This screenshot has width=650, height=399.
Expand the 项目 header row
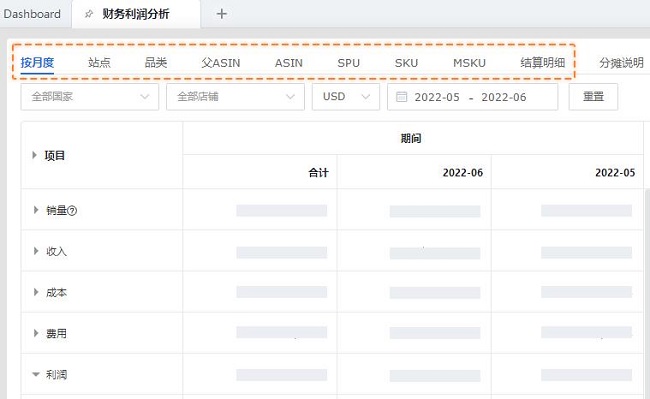[34, 155]
